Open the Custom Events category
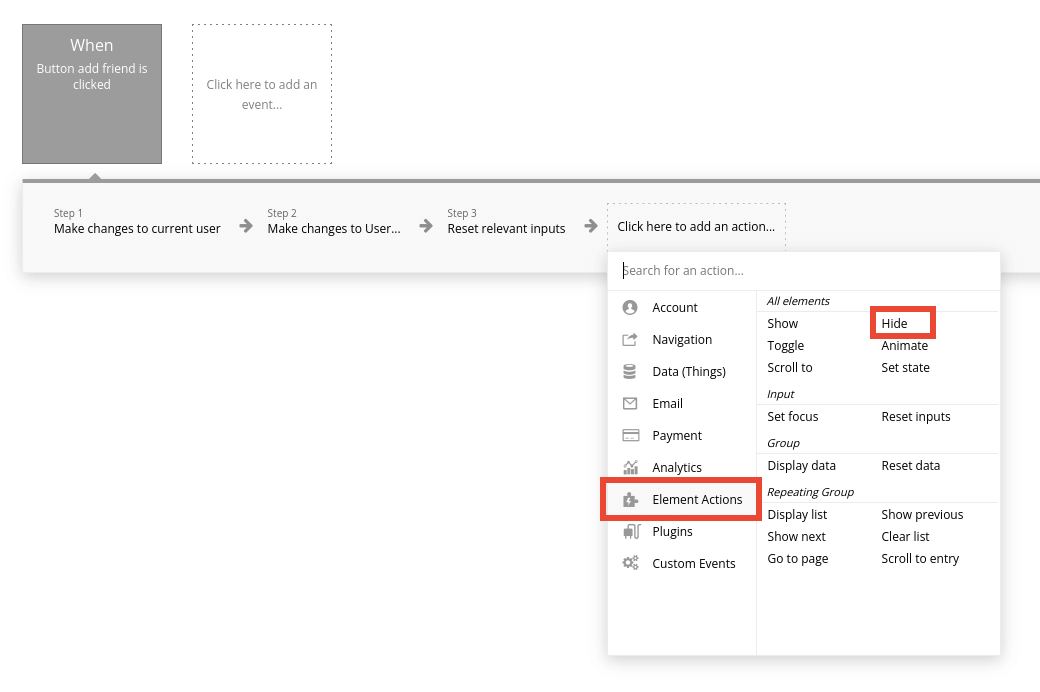 coord(682,563)
